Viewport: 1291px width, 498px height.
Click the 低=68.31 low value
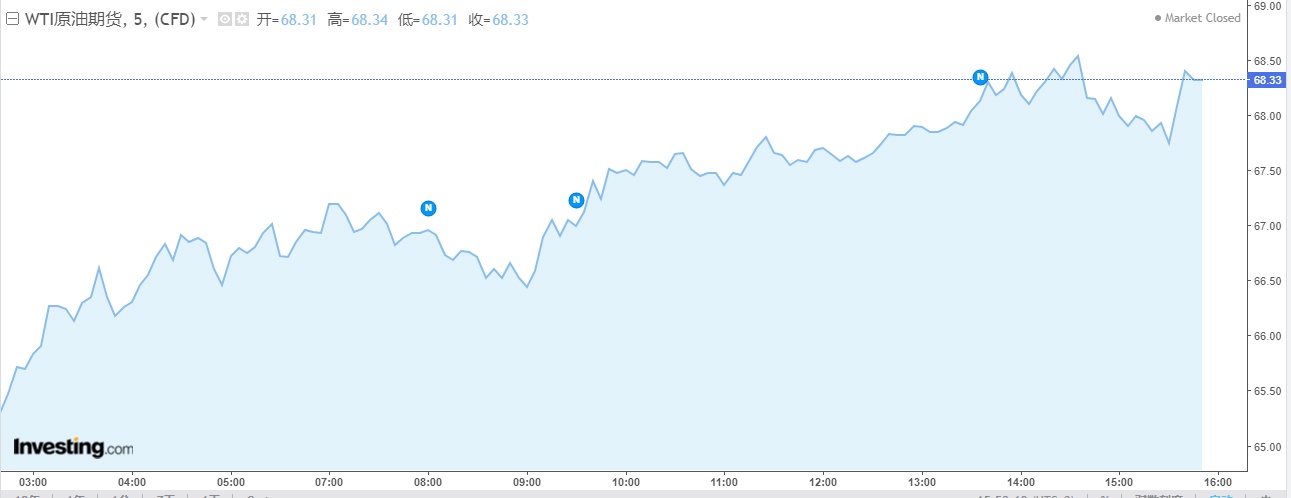pyautogui.click(x=427, y=19)
